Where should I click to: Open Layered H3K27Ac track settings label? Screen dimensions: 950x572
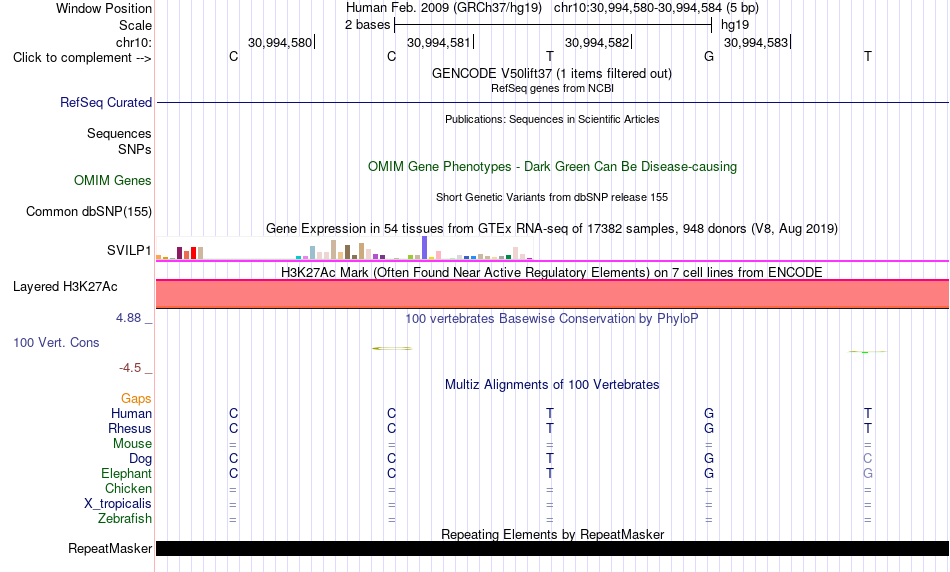click(65, 287)
